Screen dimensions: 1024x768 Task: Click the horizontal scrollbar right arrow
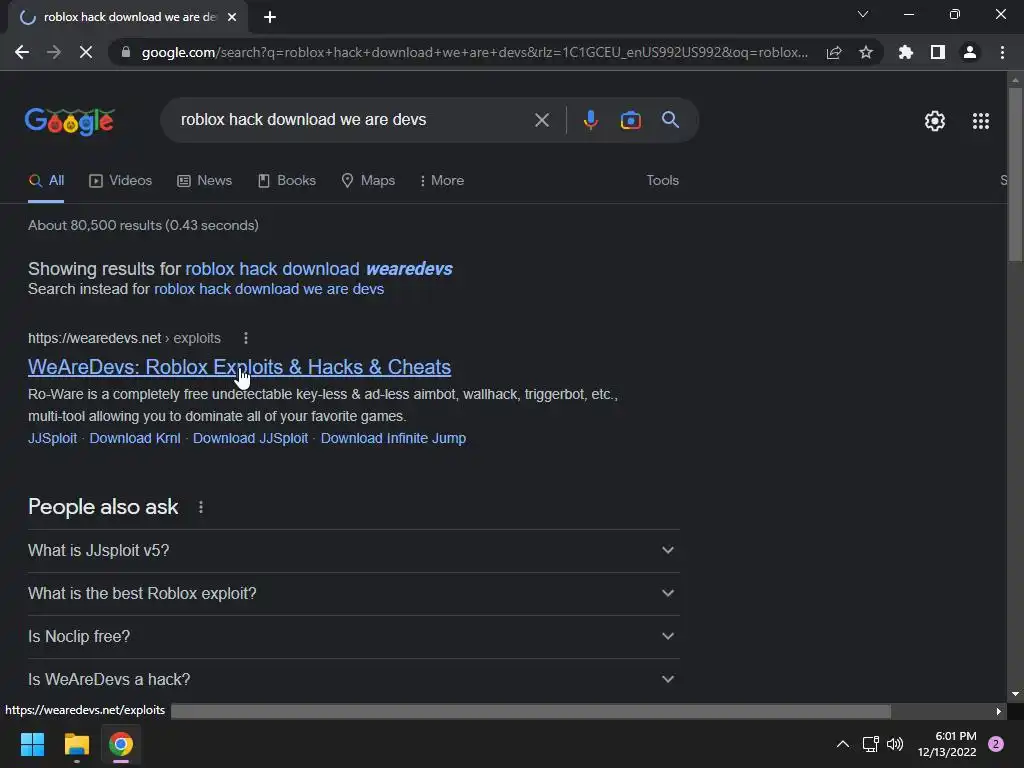pos(999,711)
